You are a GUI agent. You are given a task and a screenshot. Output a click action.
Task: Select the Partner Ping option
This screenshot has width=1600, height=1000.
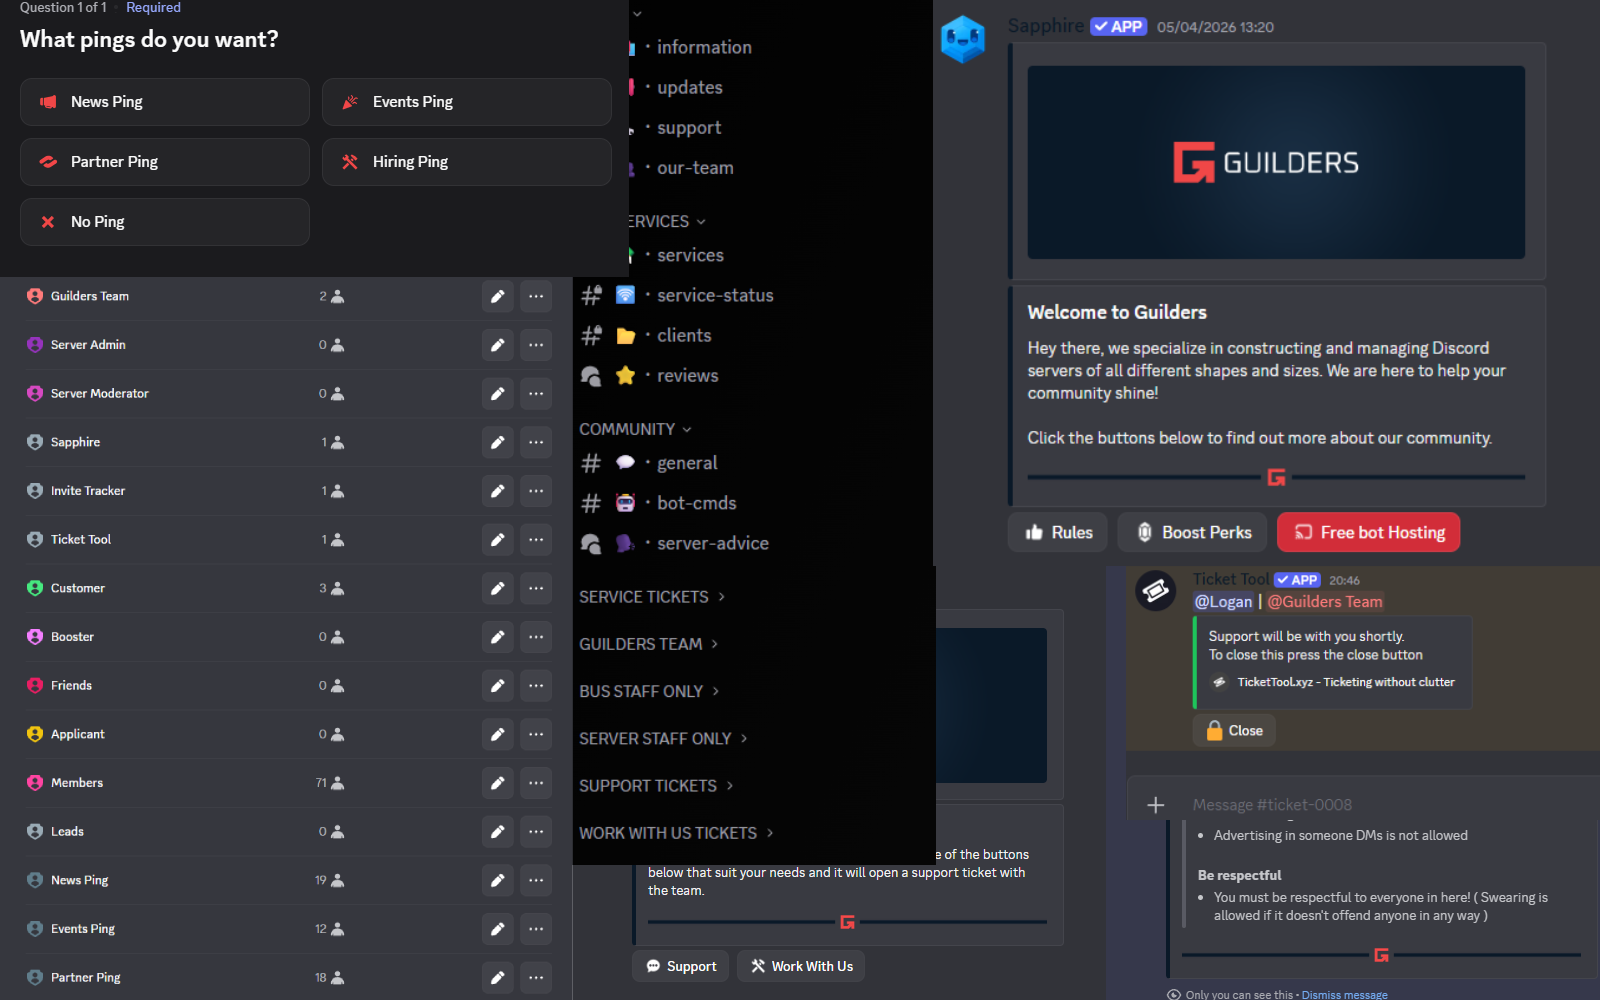point(165,162)
